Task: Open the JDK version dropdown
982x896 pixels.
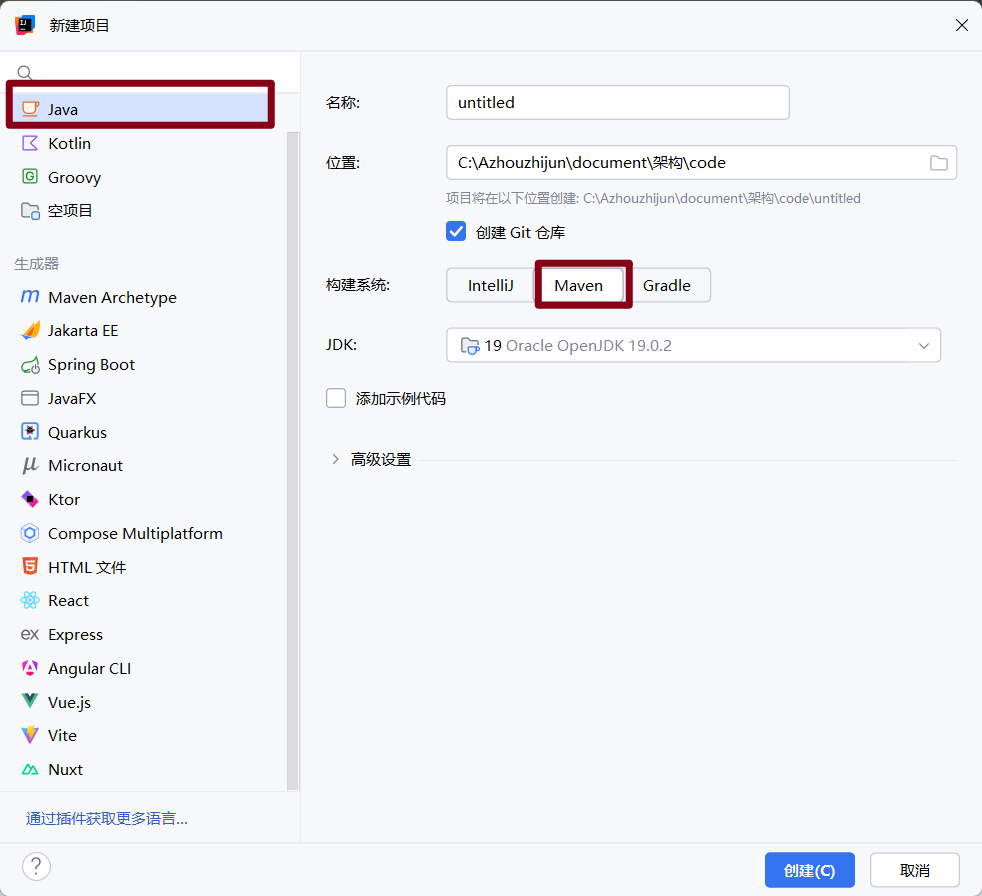Action: point(693,345)
